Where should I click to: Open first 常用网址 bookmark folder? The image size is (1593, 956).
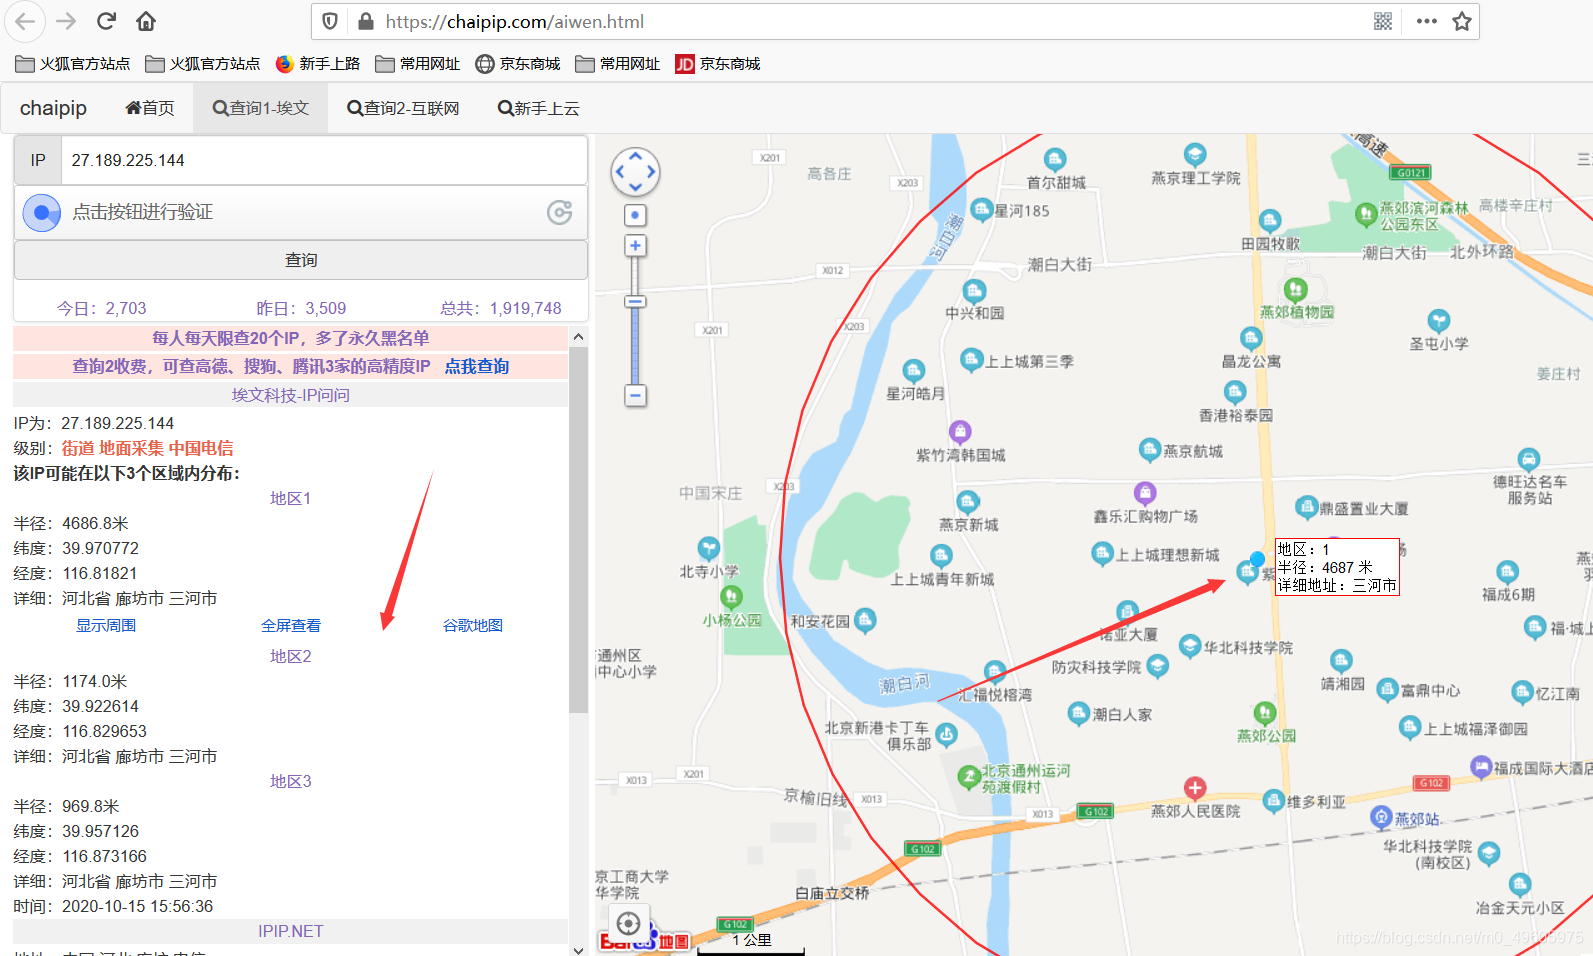(x=418, y=64)
